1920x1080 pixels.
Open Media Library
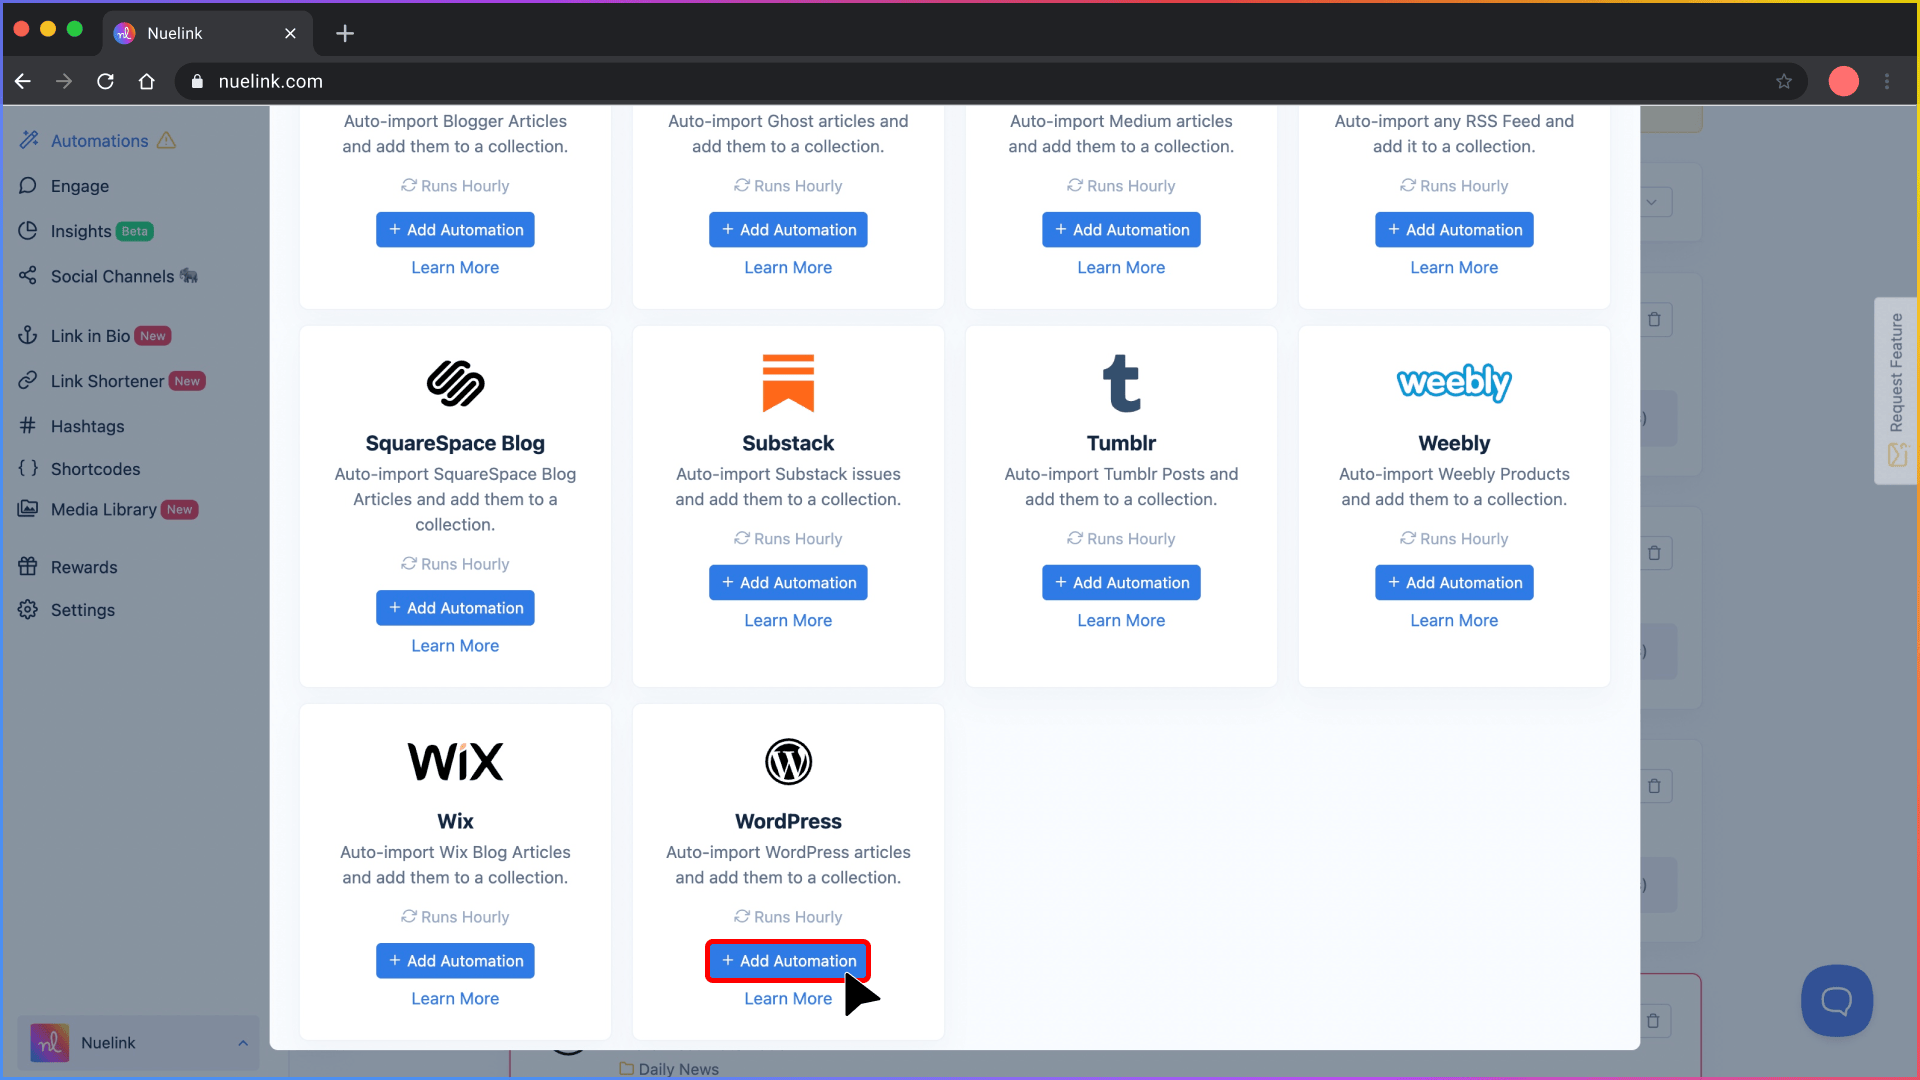coord(103,509)
